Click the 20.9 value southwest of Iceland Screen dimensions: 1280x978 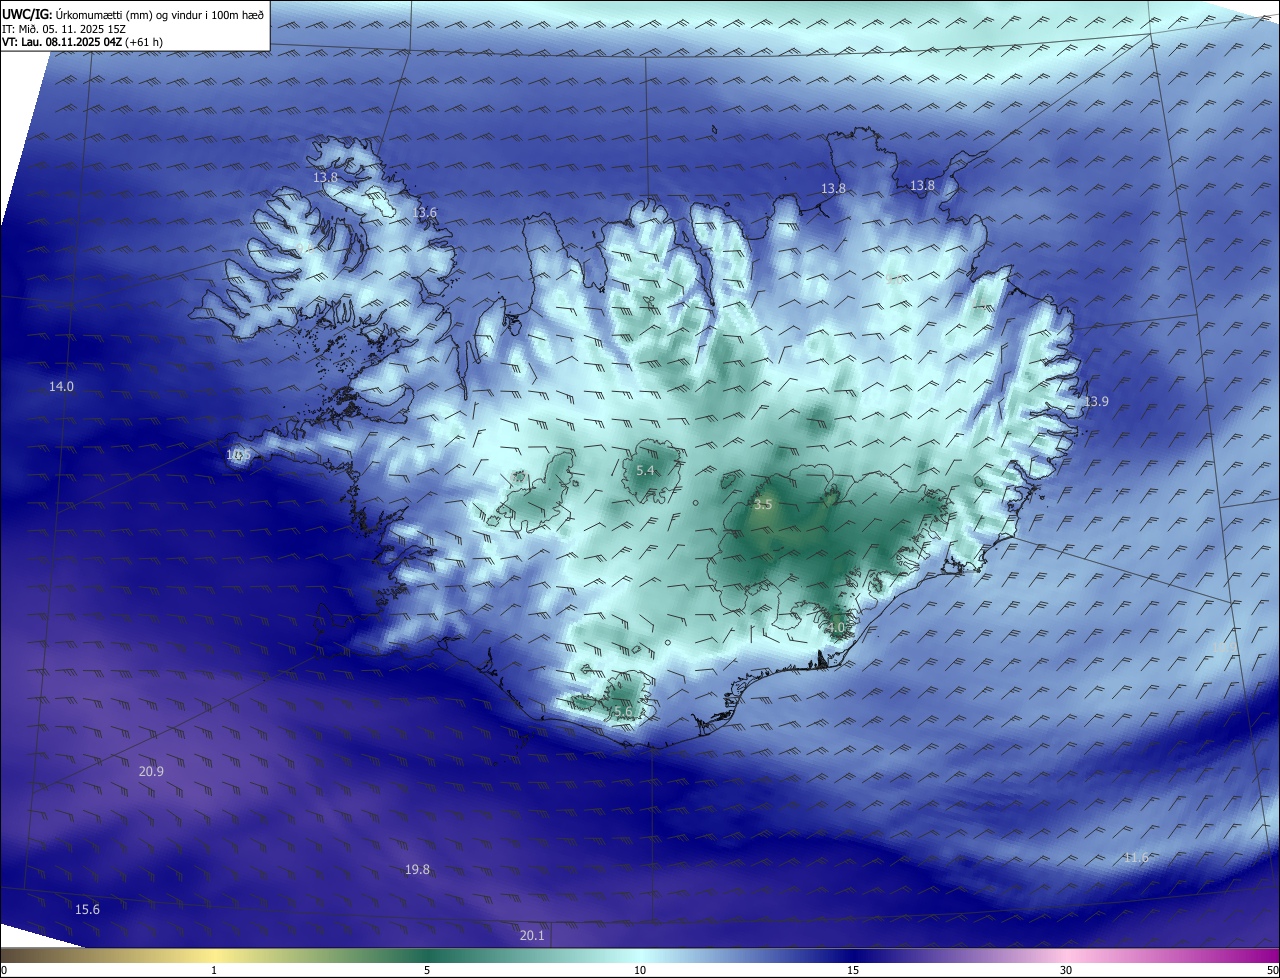(151, 771)
